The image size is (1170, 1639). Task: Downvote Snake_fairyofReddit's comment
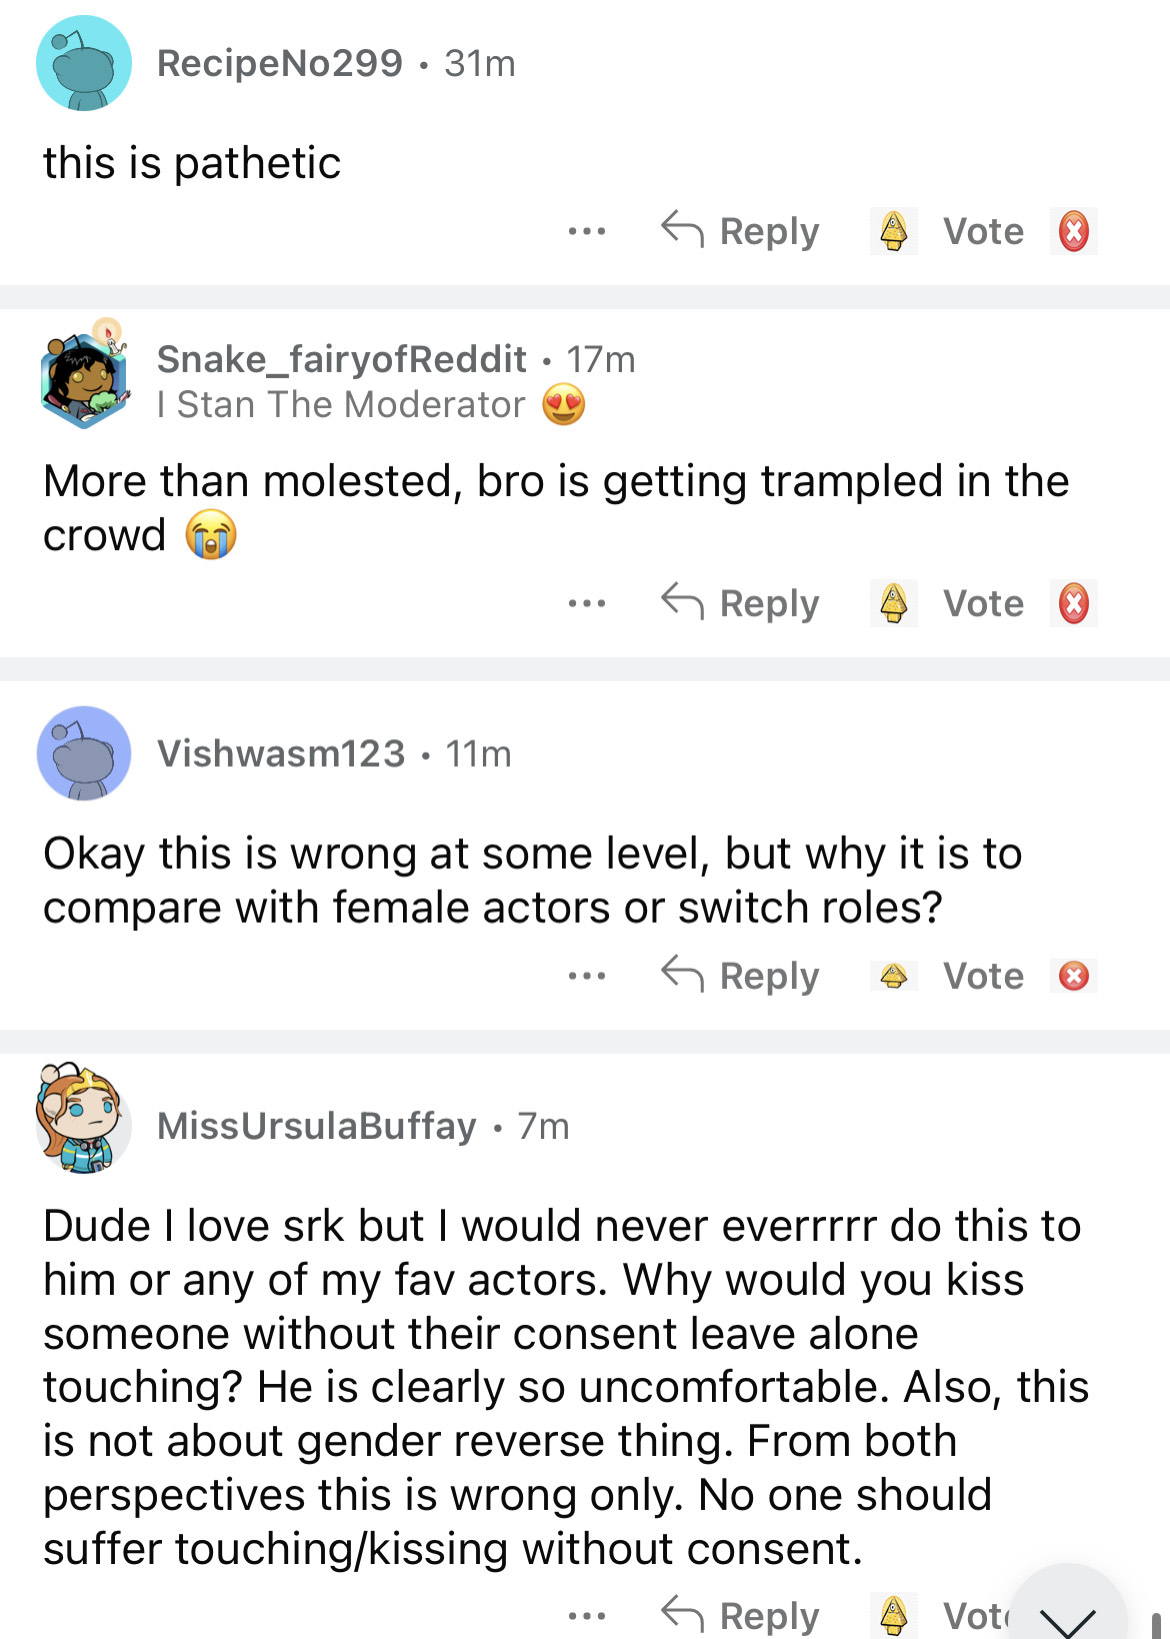tap(1073, 603)
